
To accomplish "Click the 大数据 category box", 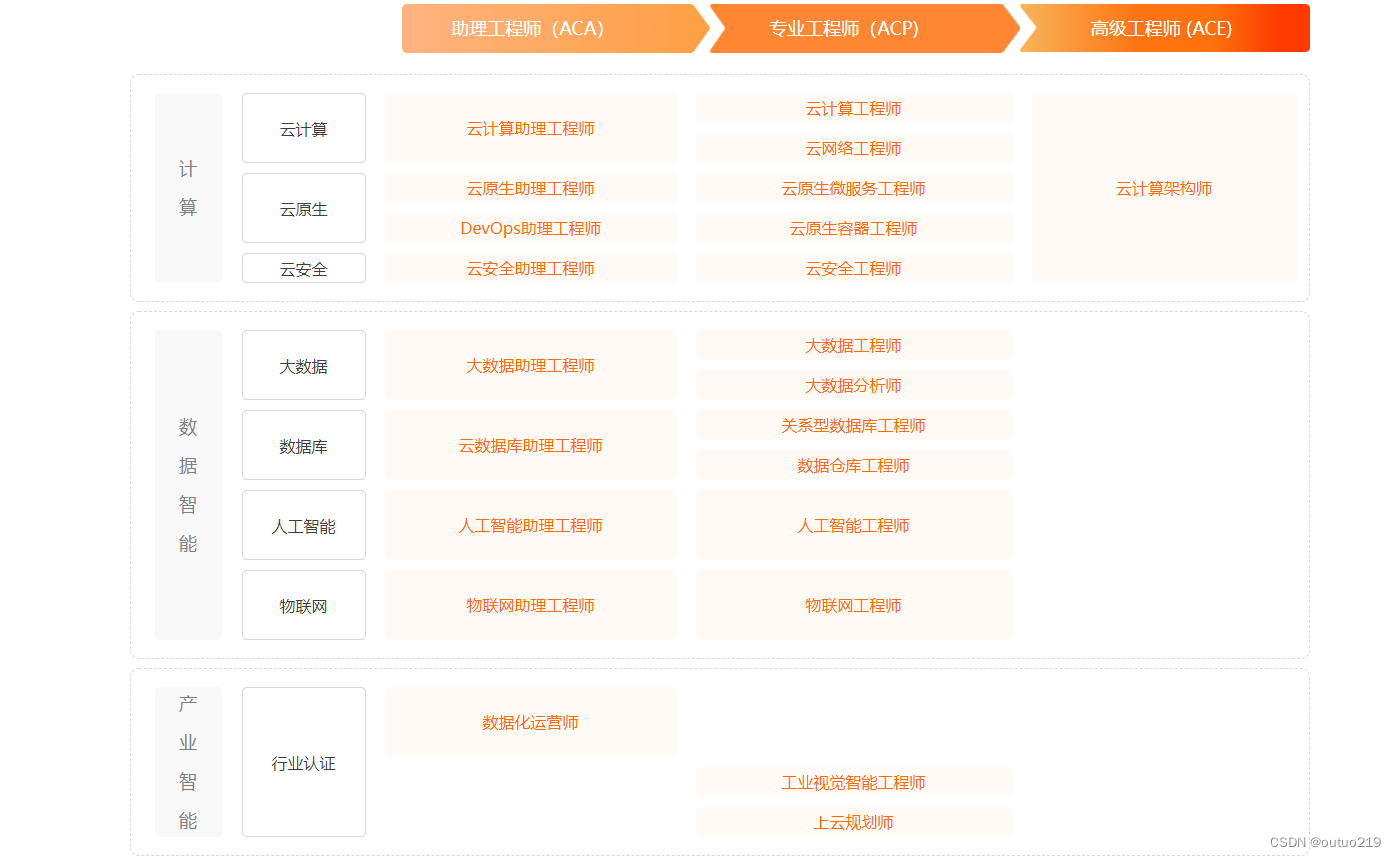I will click(x=304, y=365).
